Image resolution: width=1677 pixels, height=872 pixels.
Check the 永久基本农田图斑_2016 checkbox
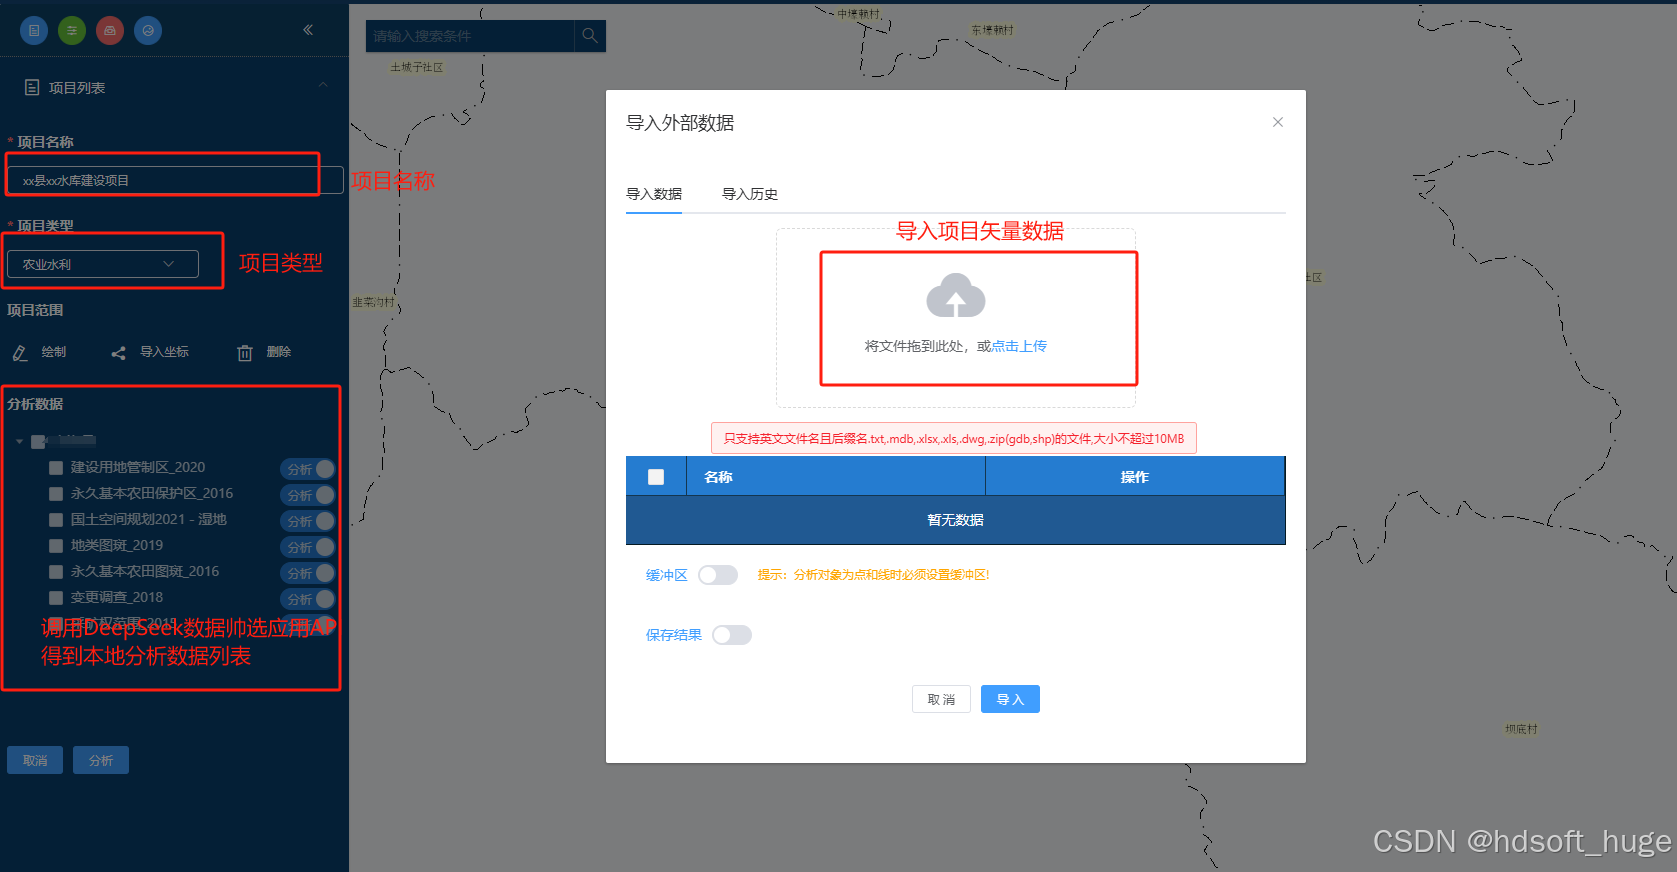[x=56, y=571]
